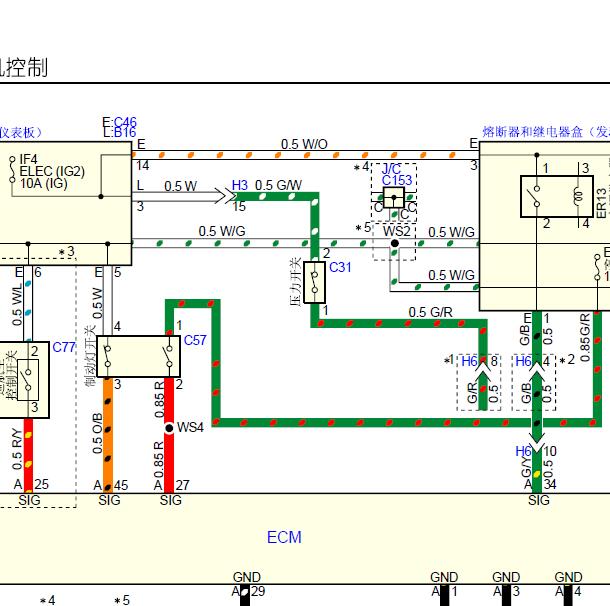Click the 0.5 R/Y wire label
This screenshot has height=606, width=610.
(16, 449)
